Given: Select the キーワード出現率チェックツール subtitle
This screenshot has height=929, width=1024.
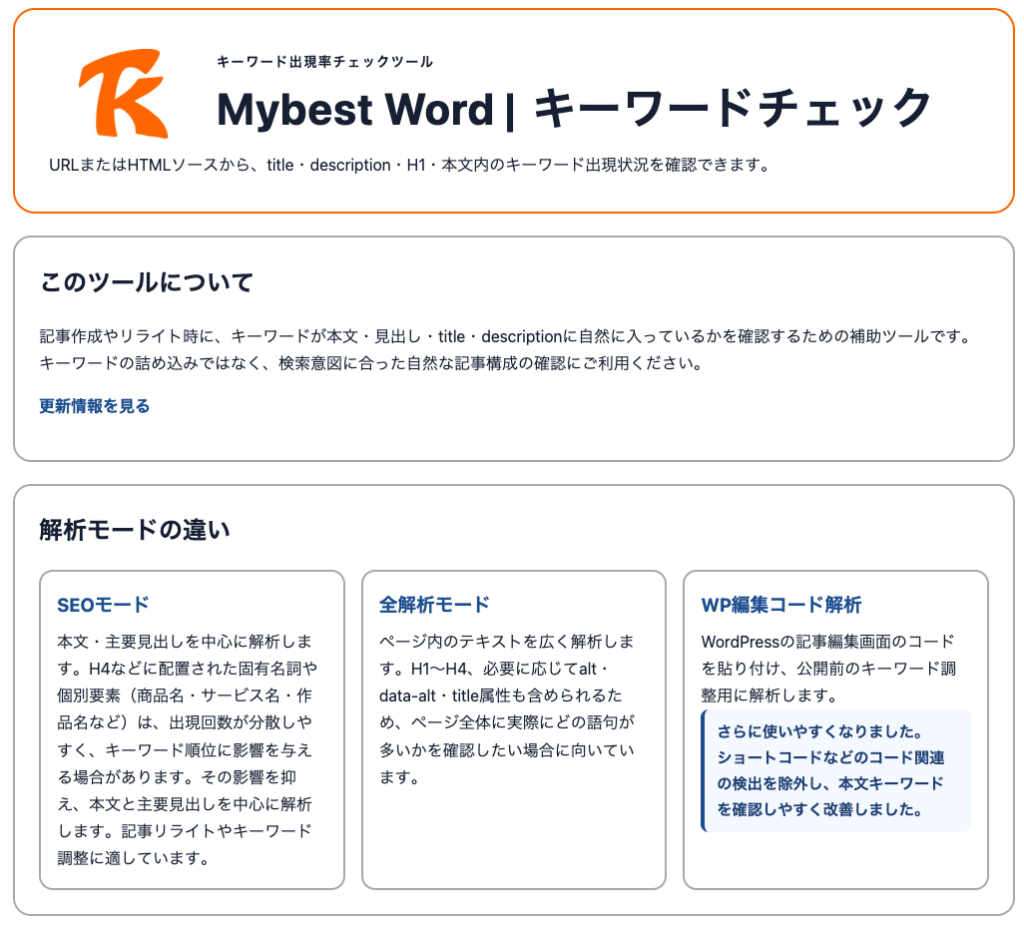Looking at the screenshot, I should click(x=325, y=61).
